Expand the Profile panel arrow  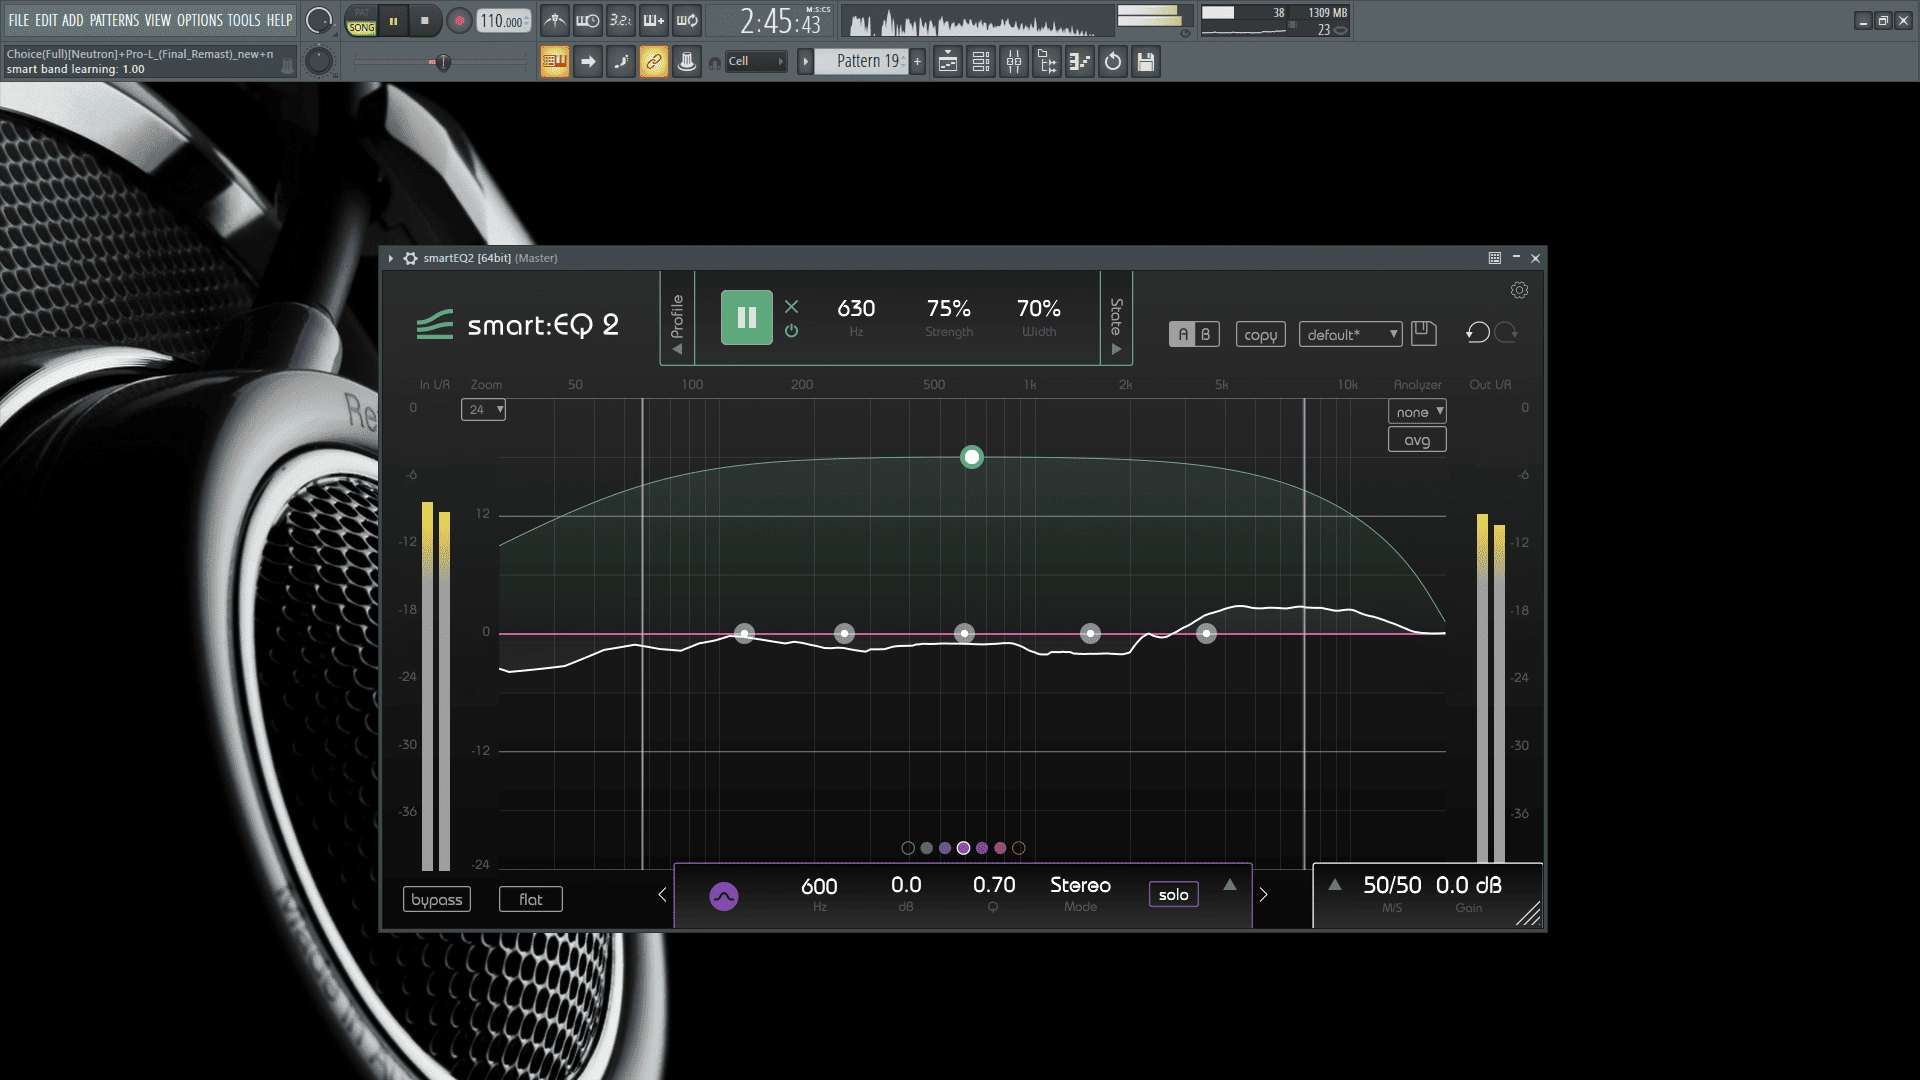677,349
